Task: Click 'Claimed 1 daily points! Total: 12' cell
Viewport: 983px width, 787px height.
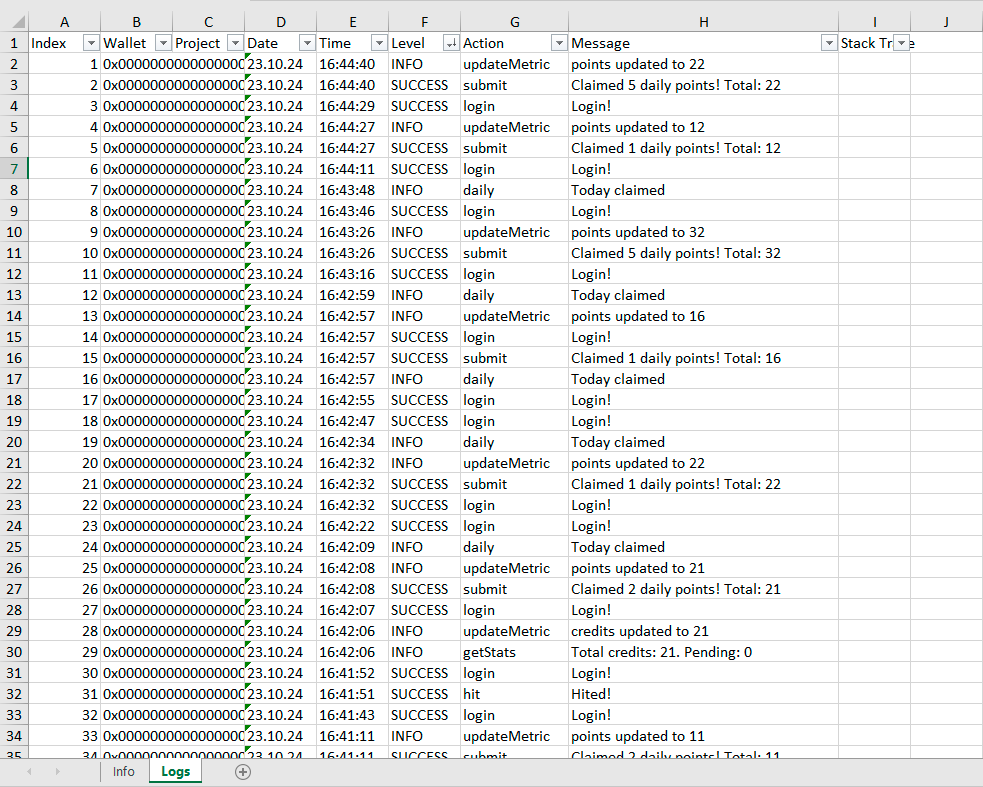Action: point(703,148)
